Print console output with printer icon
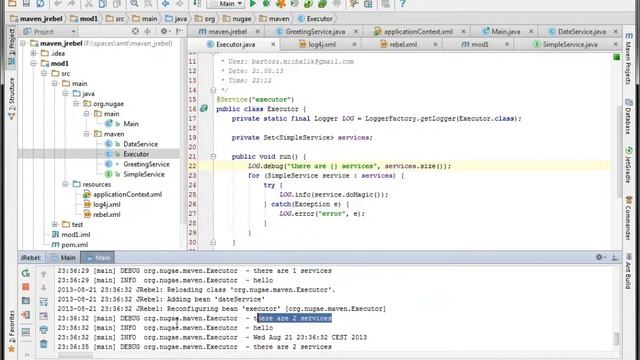Screen dimensions: 640x360 pos(44,330)
